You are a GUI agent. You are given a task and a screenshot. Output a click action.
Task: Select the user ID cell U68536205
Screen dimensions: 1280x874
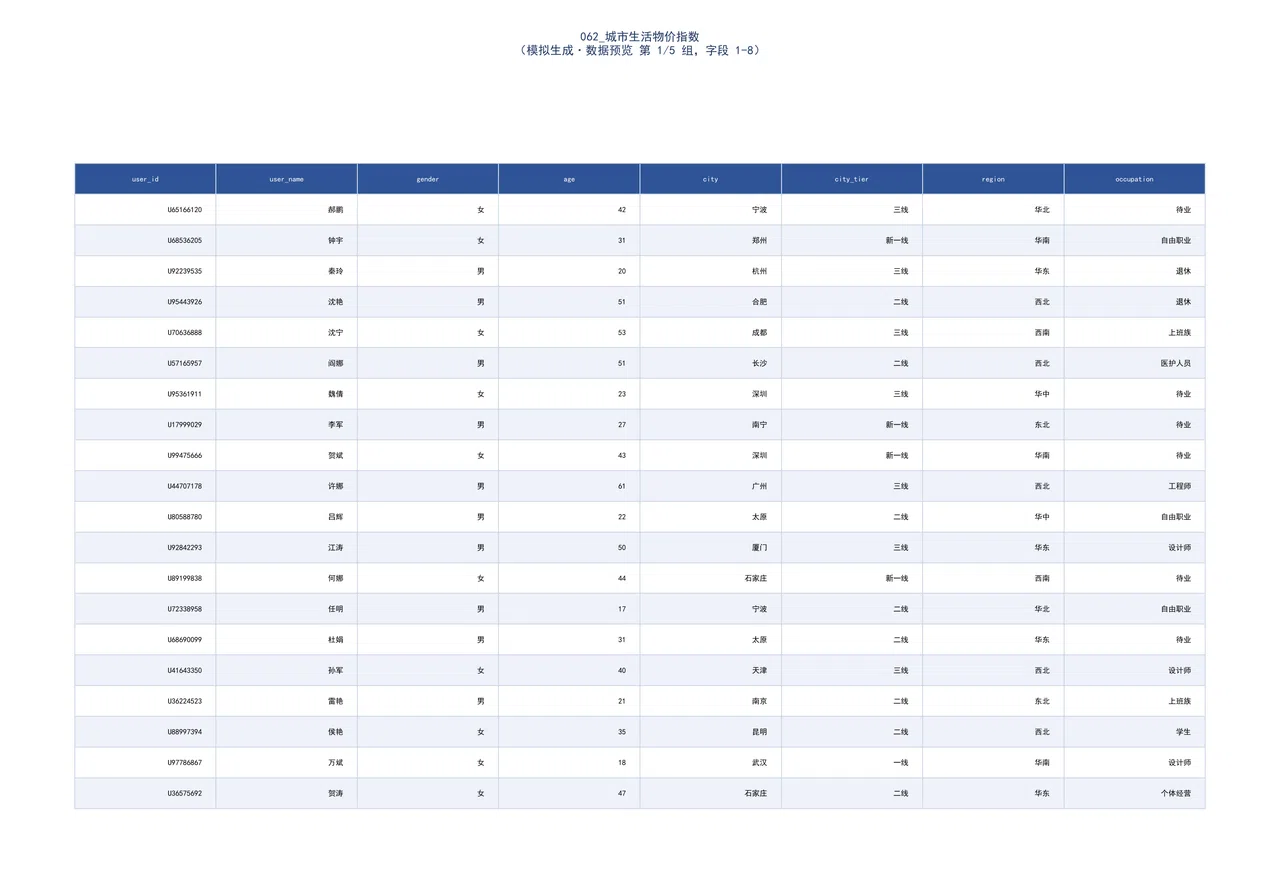coord(145,241)
